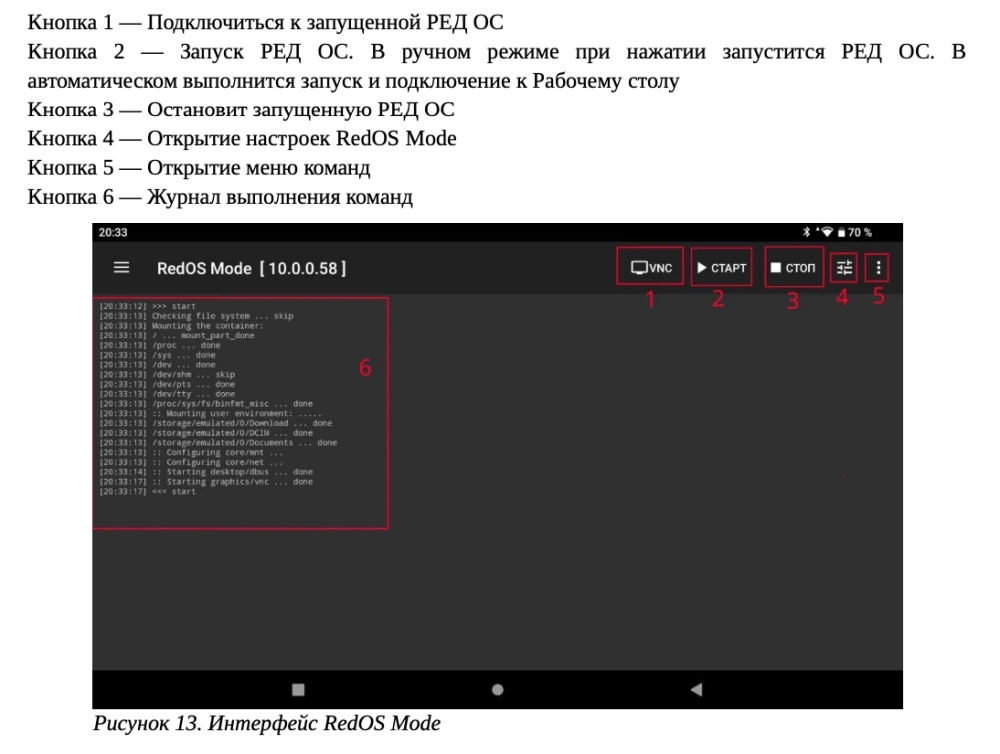Select log line ":: Configuring core/mnt ..."
This screenshot has width=1000, height=754.
[191, 452]
